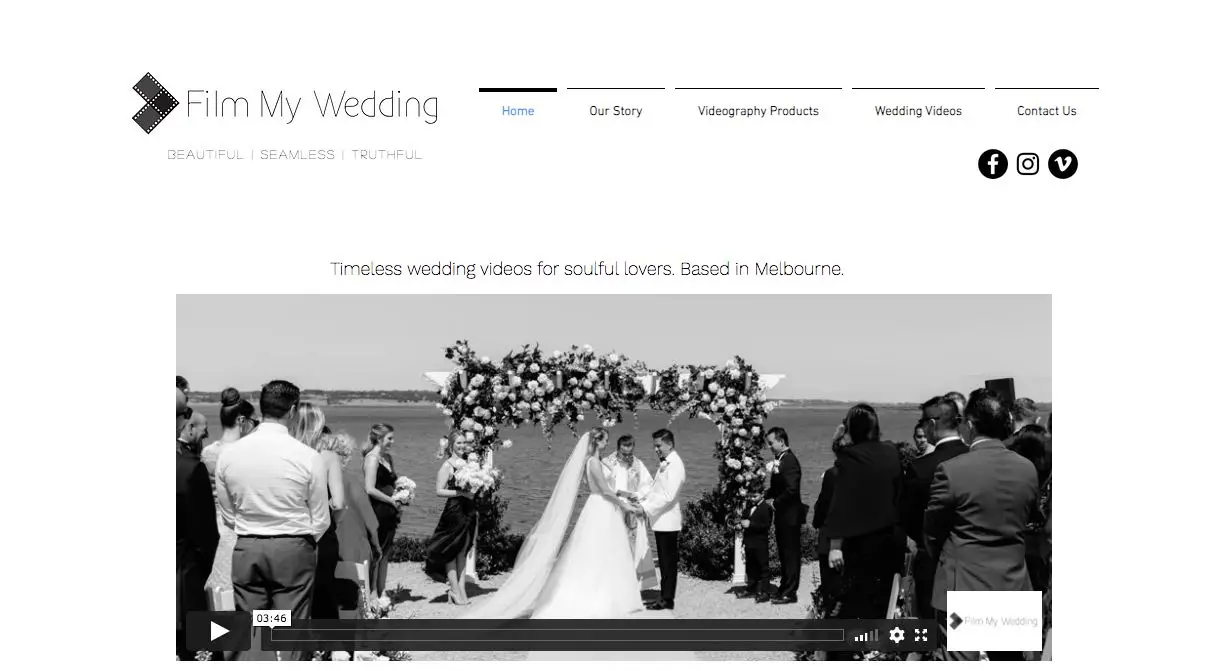This screenshot has width=1229, height=671.
Task: Open the Contact Us page
Action: click(x=1047, y=111)
